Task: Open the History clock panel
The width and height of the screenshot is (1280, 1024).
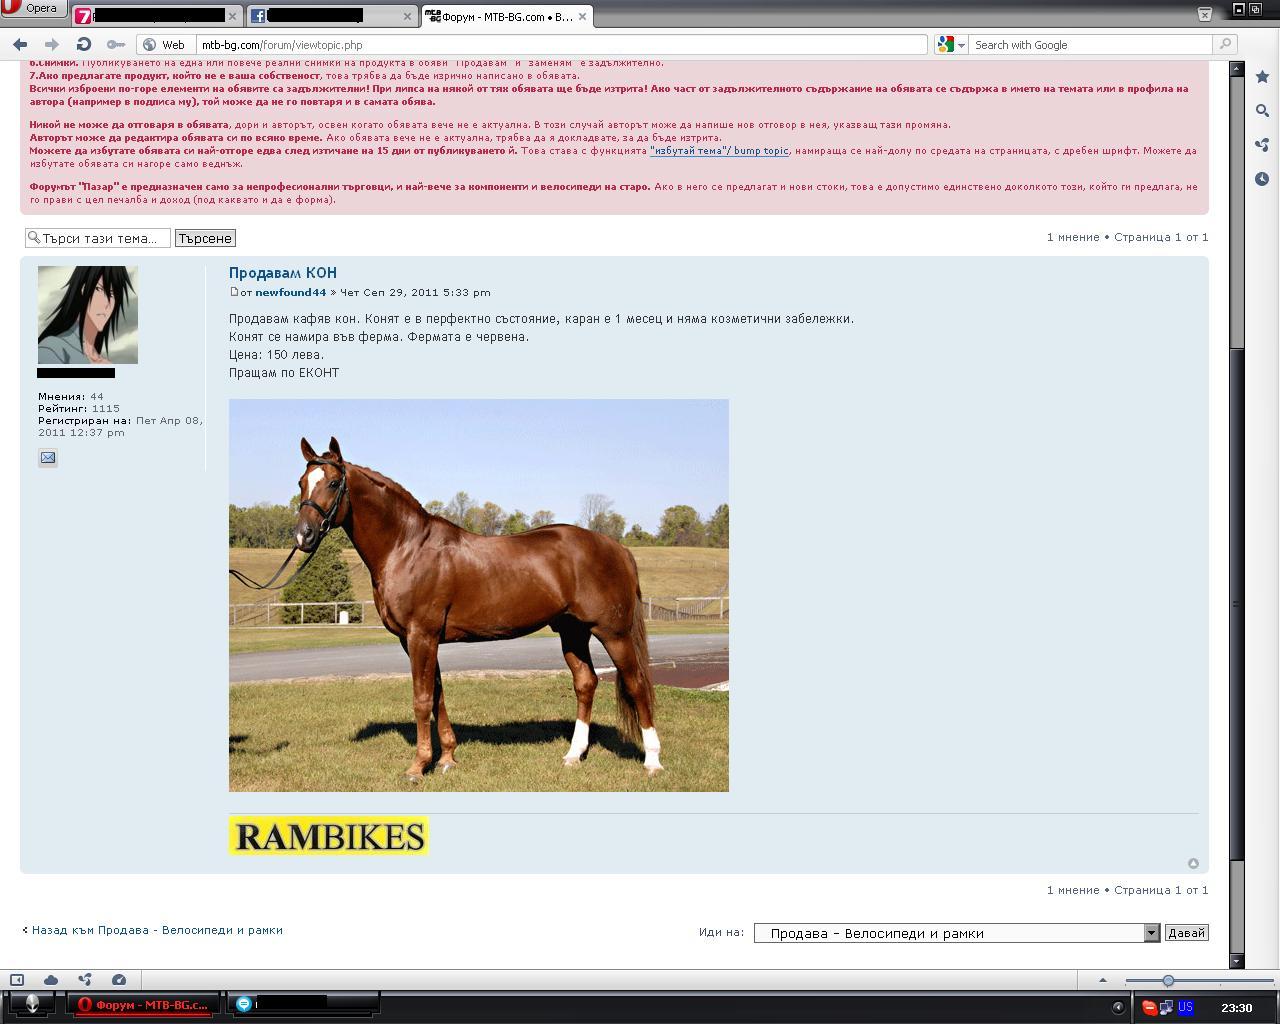Action: pos(1262,179)
